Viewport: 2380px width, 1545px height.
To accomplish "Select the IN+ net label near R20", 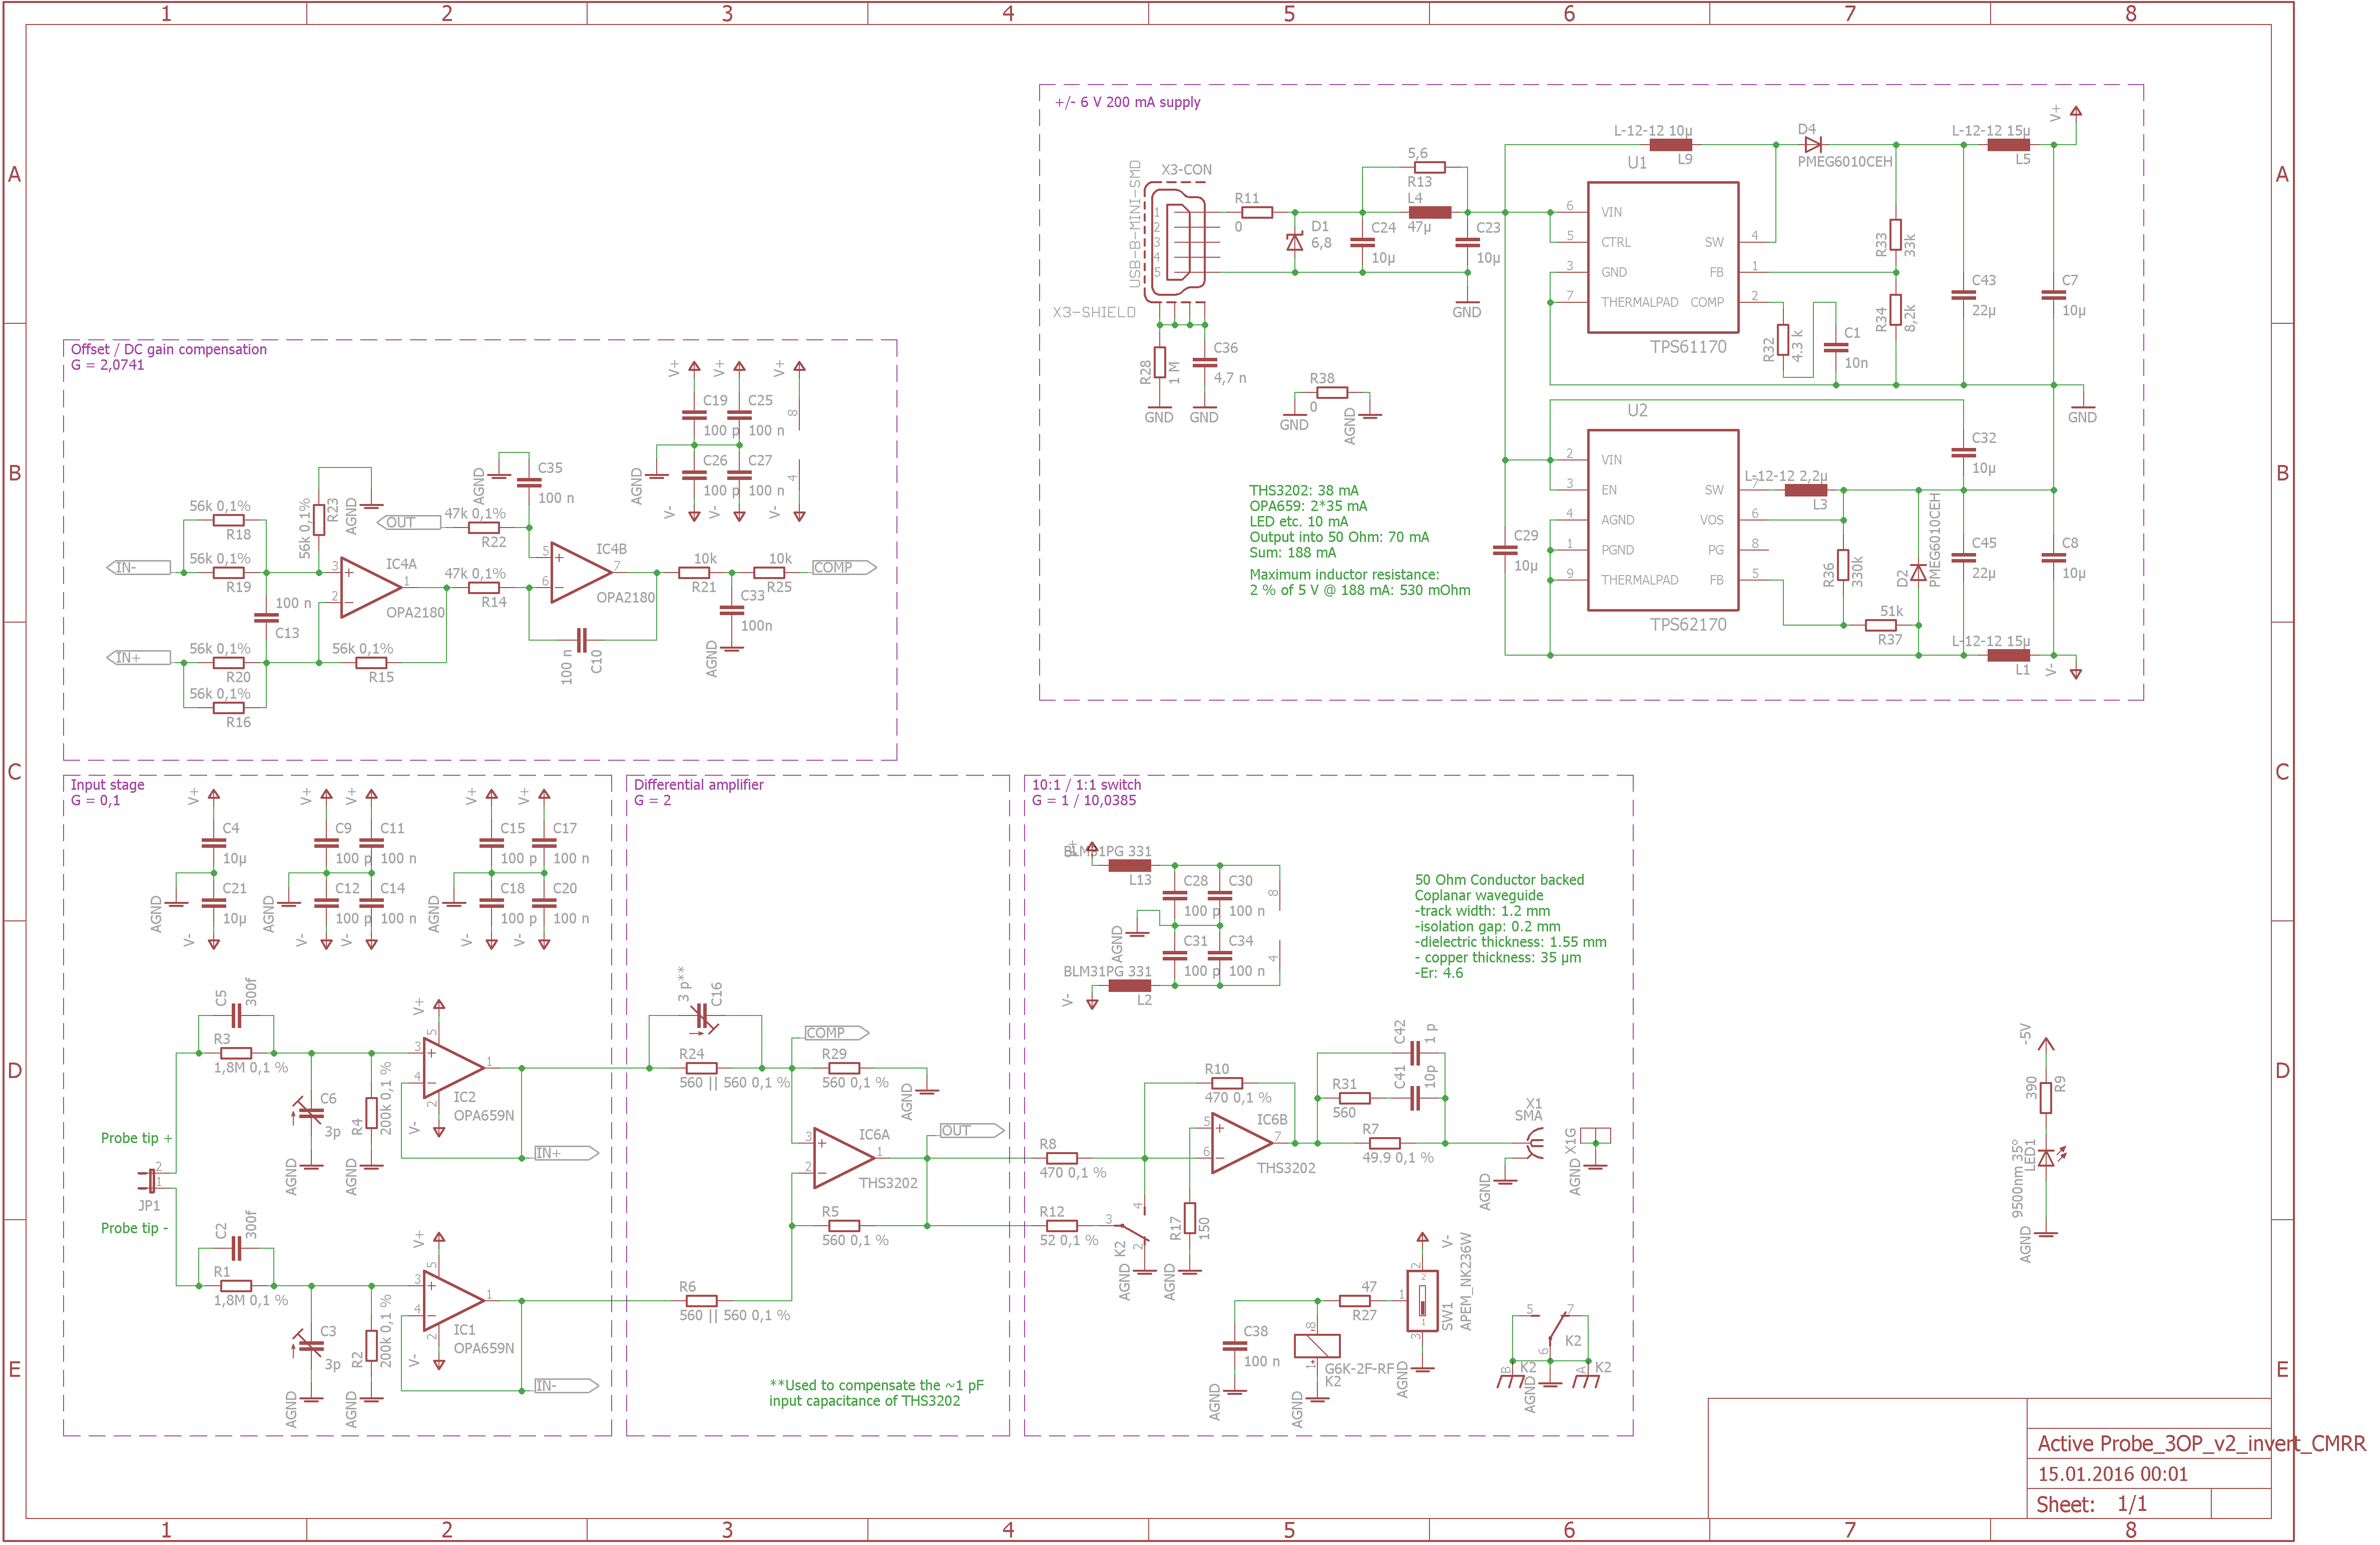I will (x=138, y=657).
